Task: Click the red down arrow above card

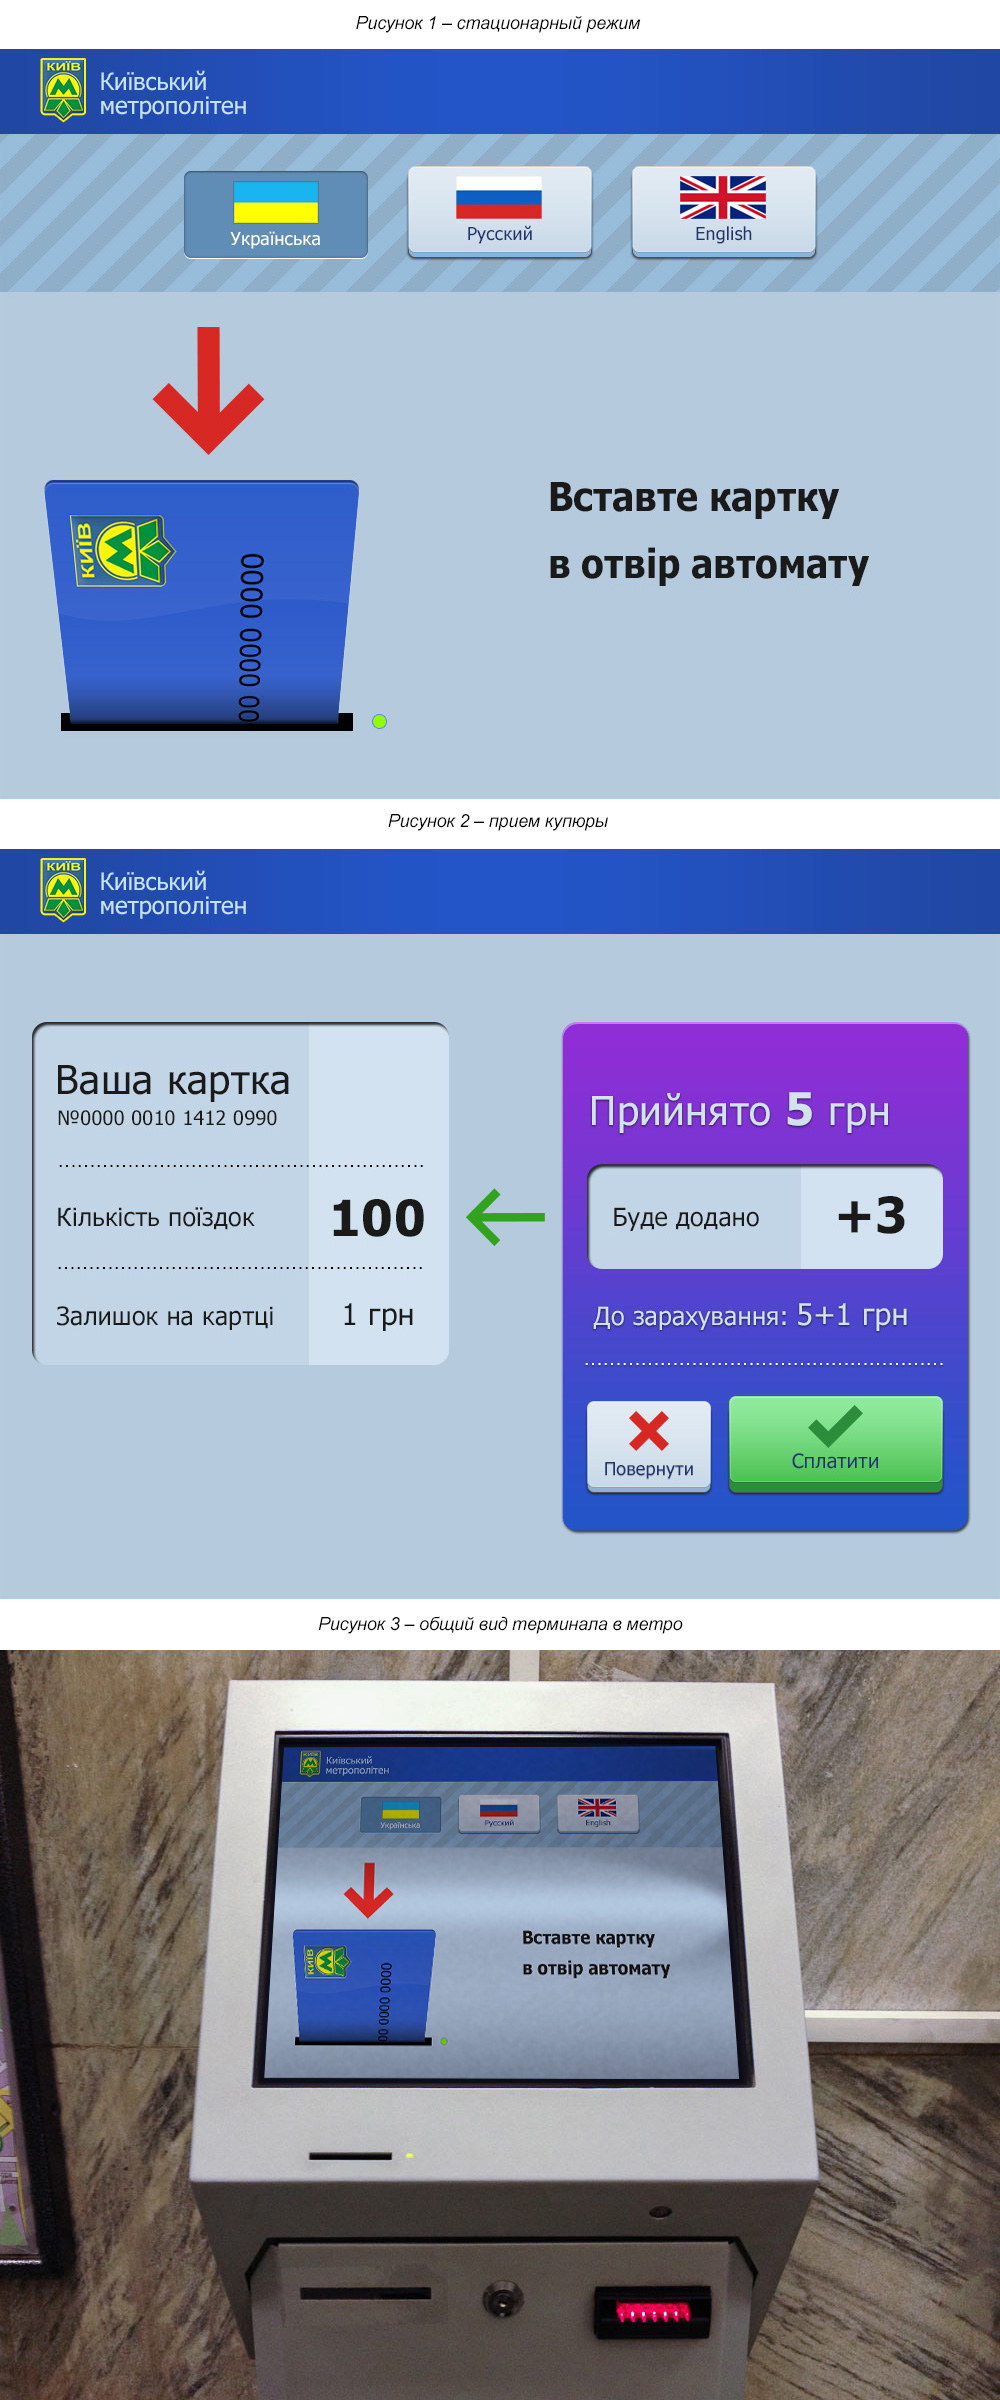Action: [208, 389]
